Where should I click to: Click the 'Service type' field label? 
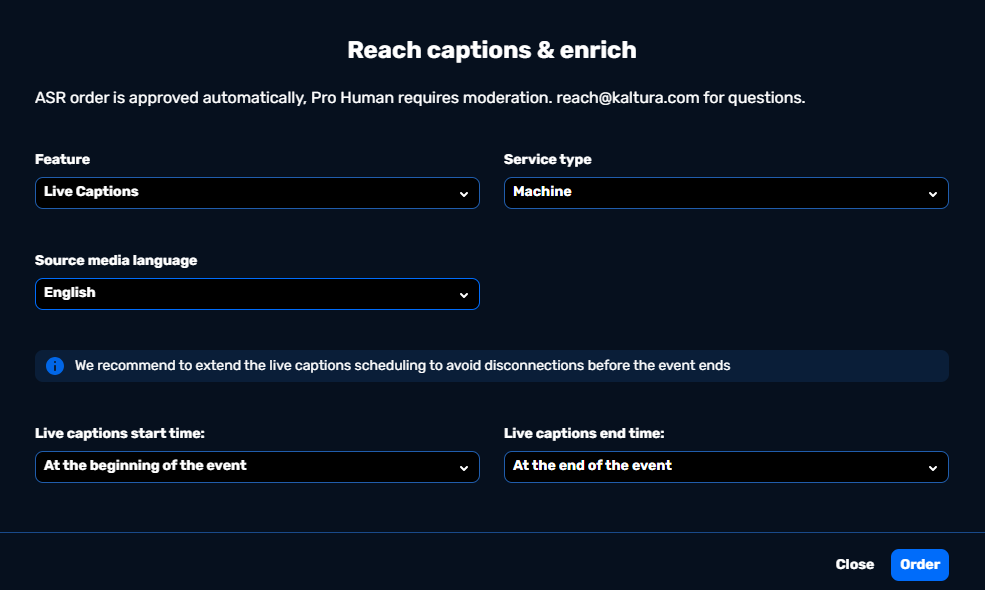547,159
